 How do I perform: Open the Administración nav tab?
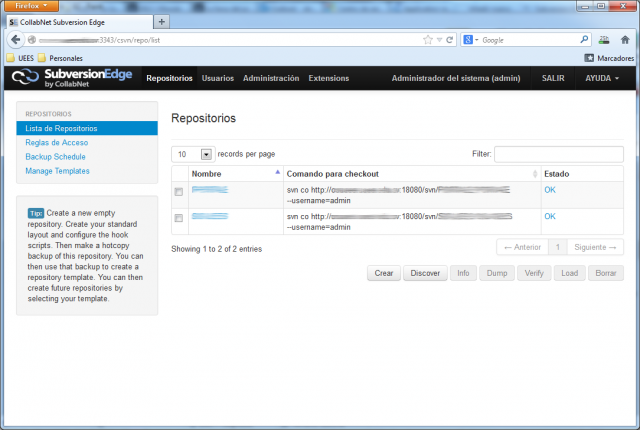271,78
